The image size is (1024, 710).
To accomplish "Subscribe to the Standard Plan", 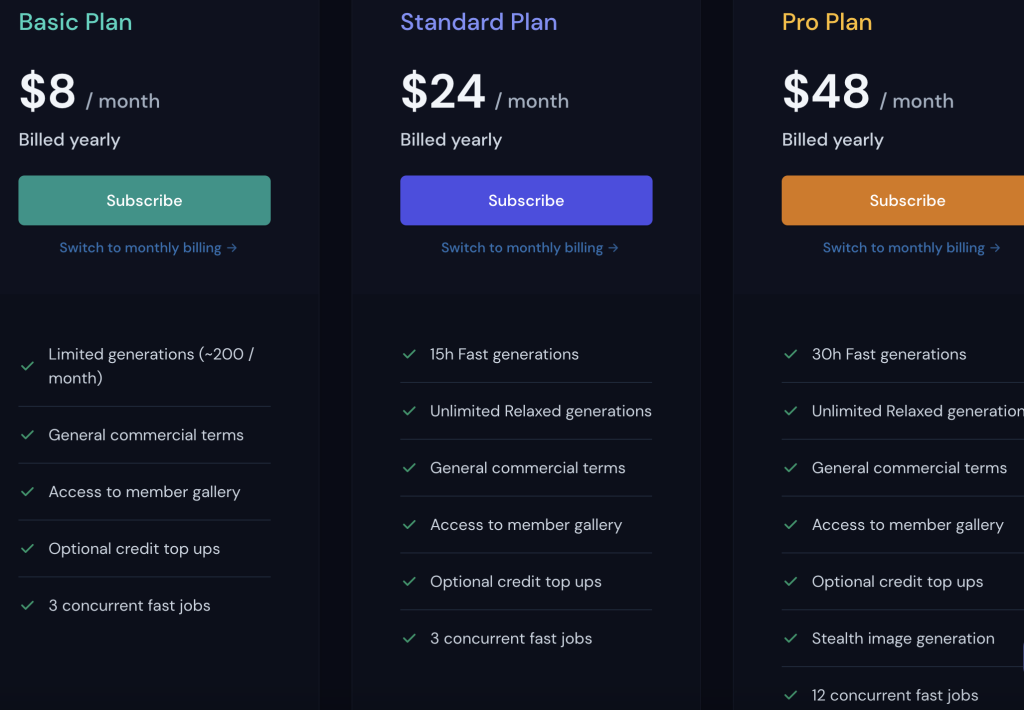I will pos(526,201).
